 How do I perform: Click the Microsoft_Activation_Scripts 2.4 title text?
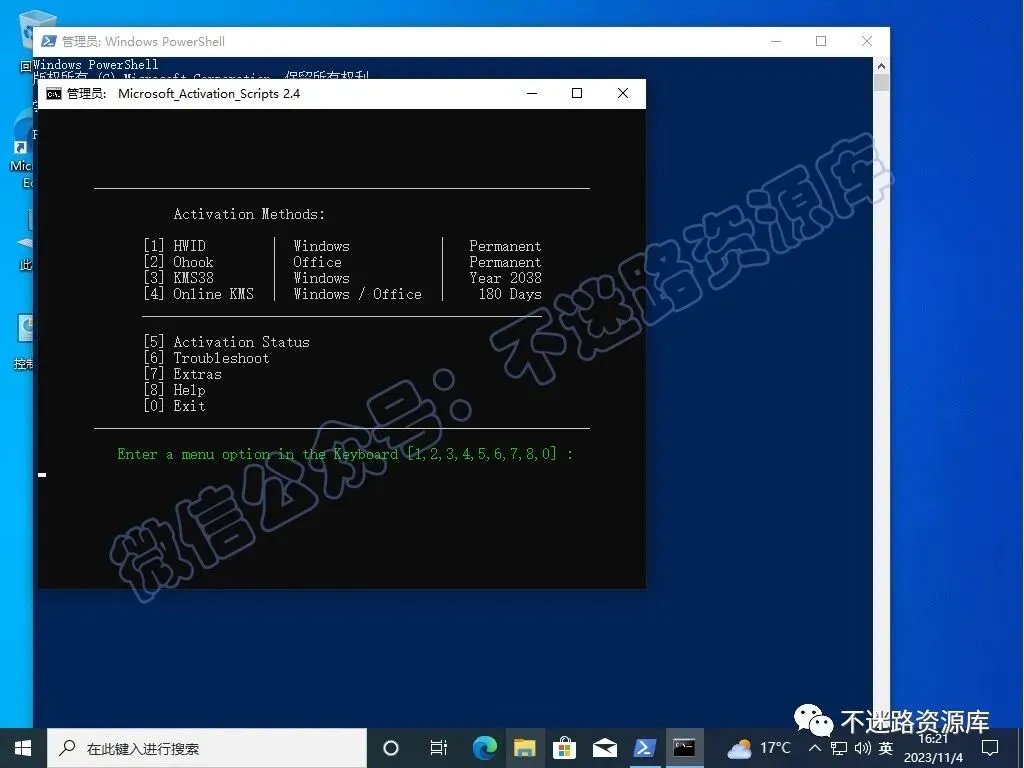(x=209, y=93)
